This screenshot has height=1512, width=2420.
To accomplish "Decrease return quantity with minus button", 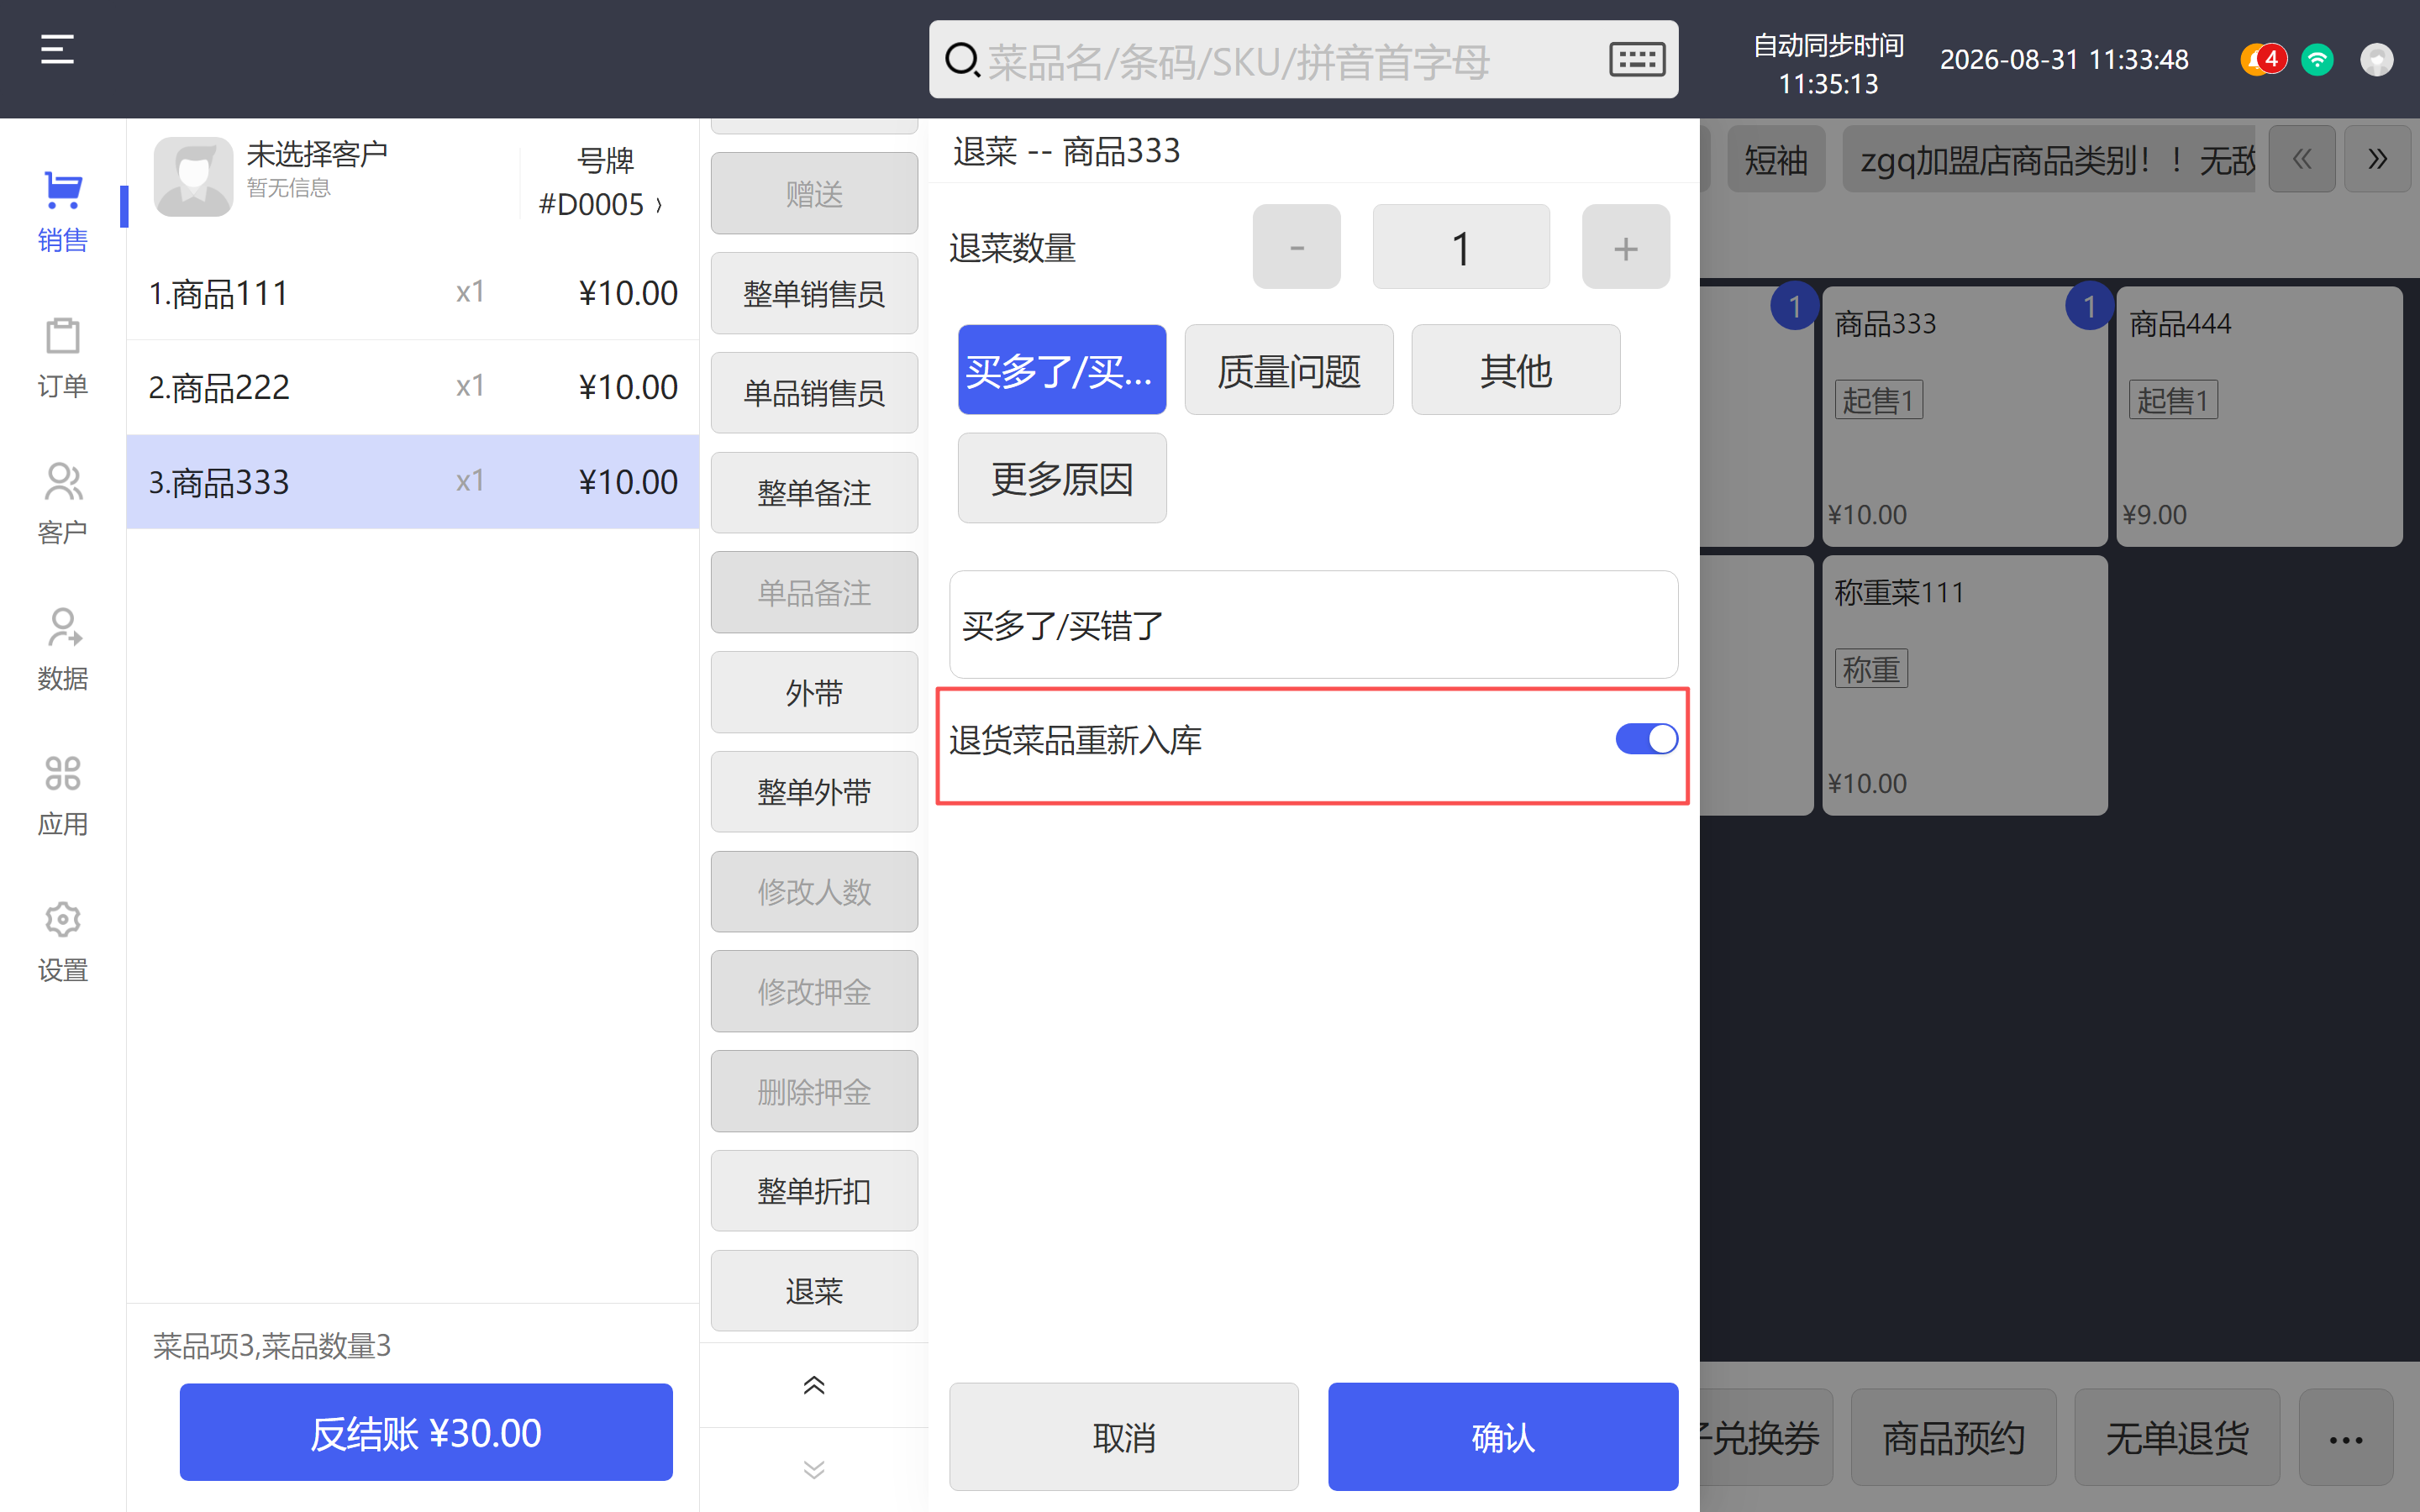I will [1297, 247].
